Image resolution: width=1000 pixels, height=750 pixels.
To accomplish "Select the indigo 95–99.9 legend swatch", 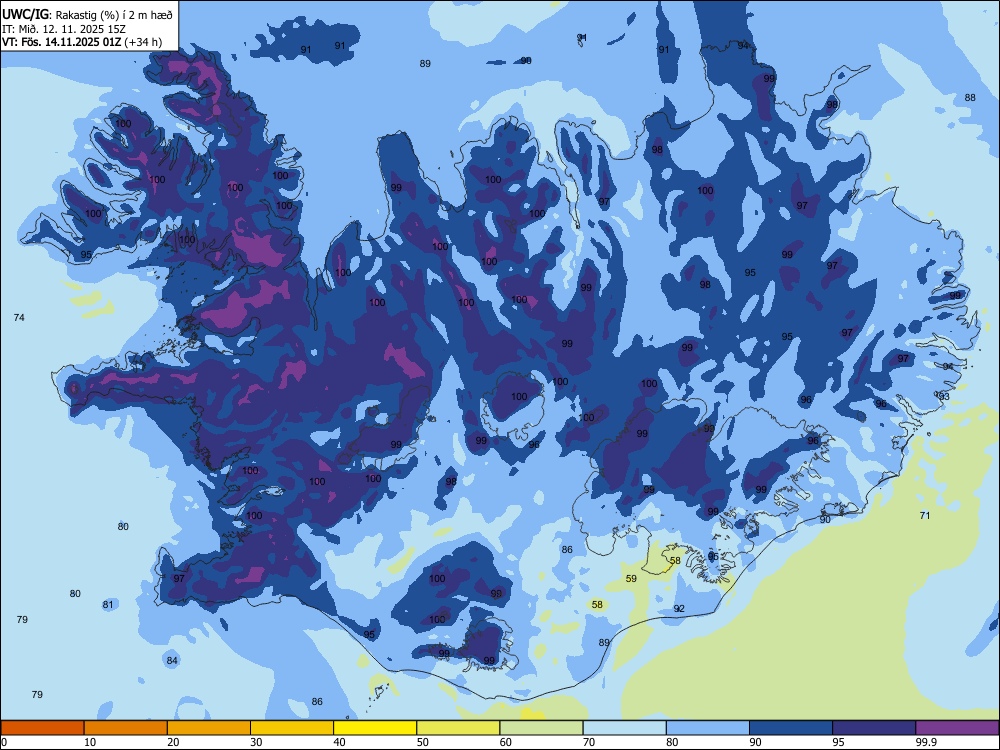I will point(874,728).
